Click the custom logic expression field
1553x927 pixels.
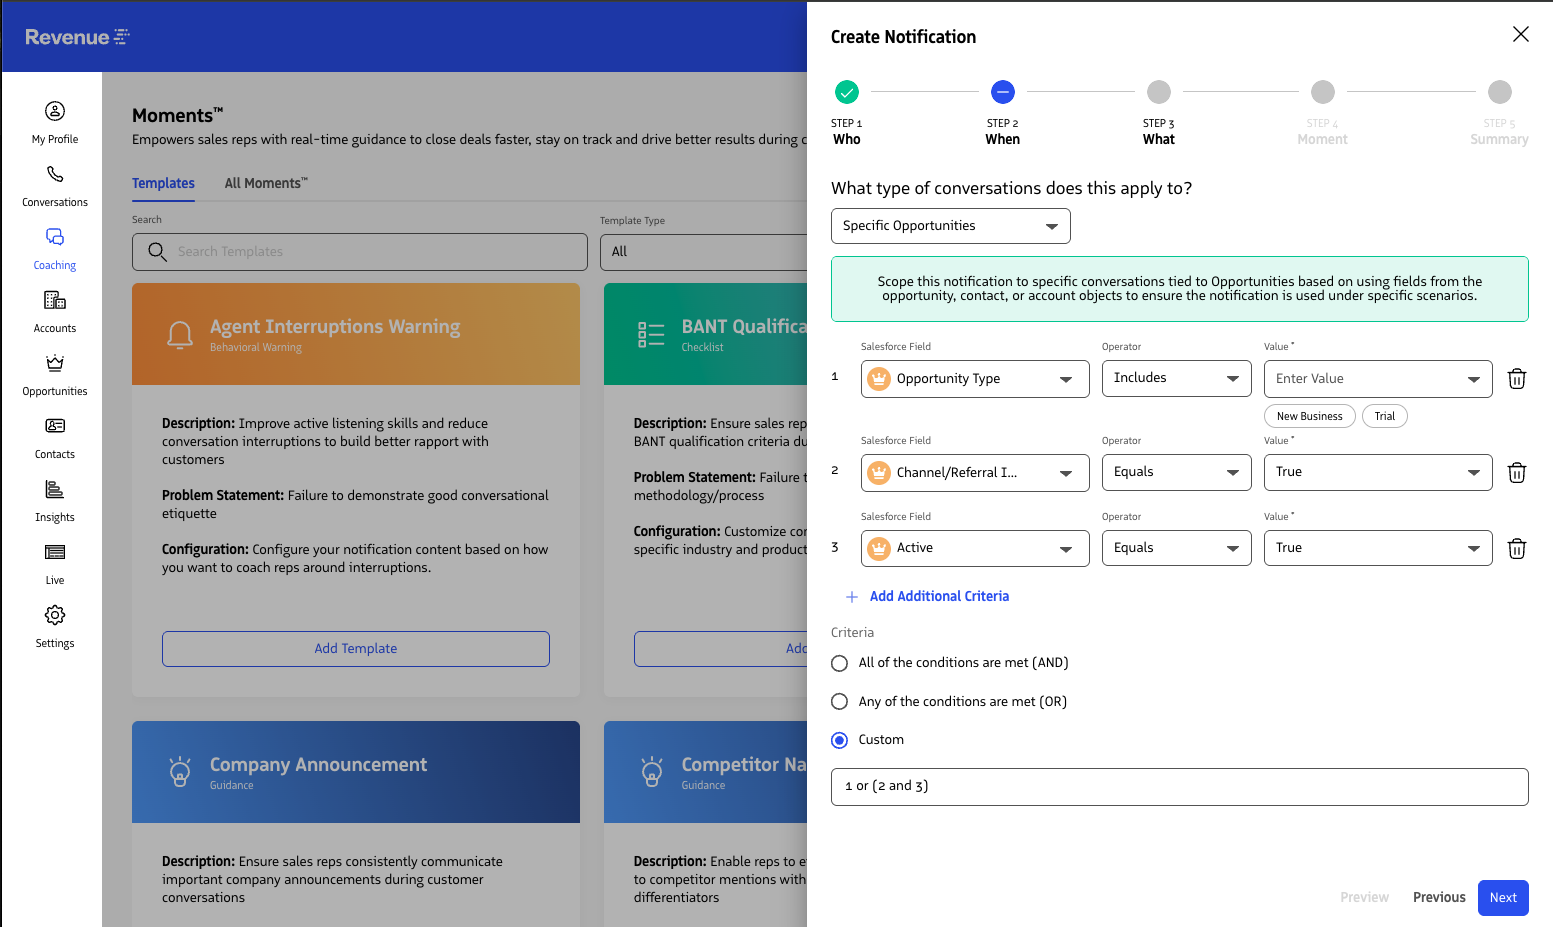1179,787
